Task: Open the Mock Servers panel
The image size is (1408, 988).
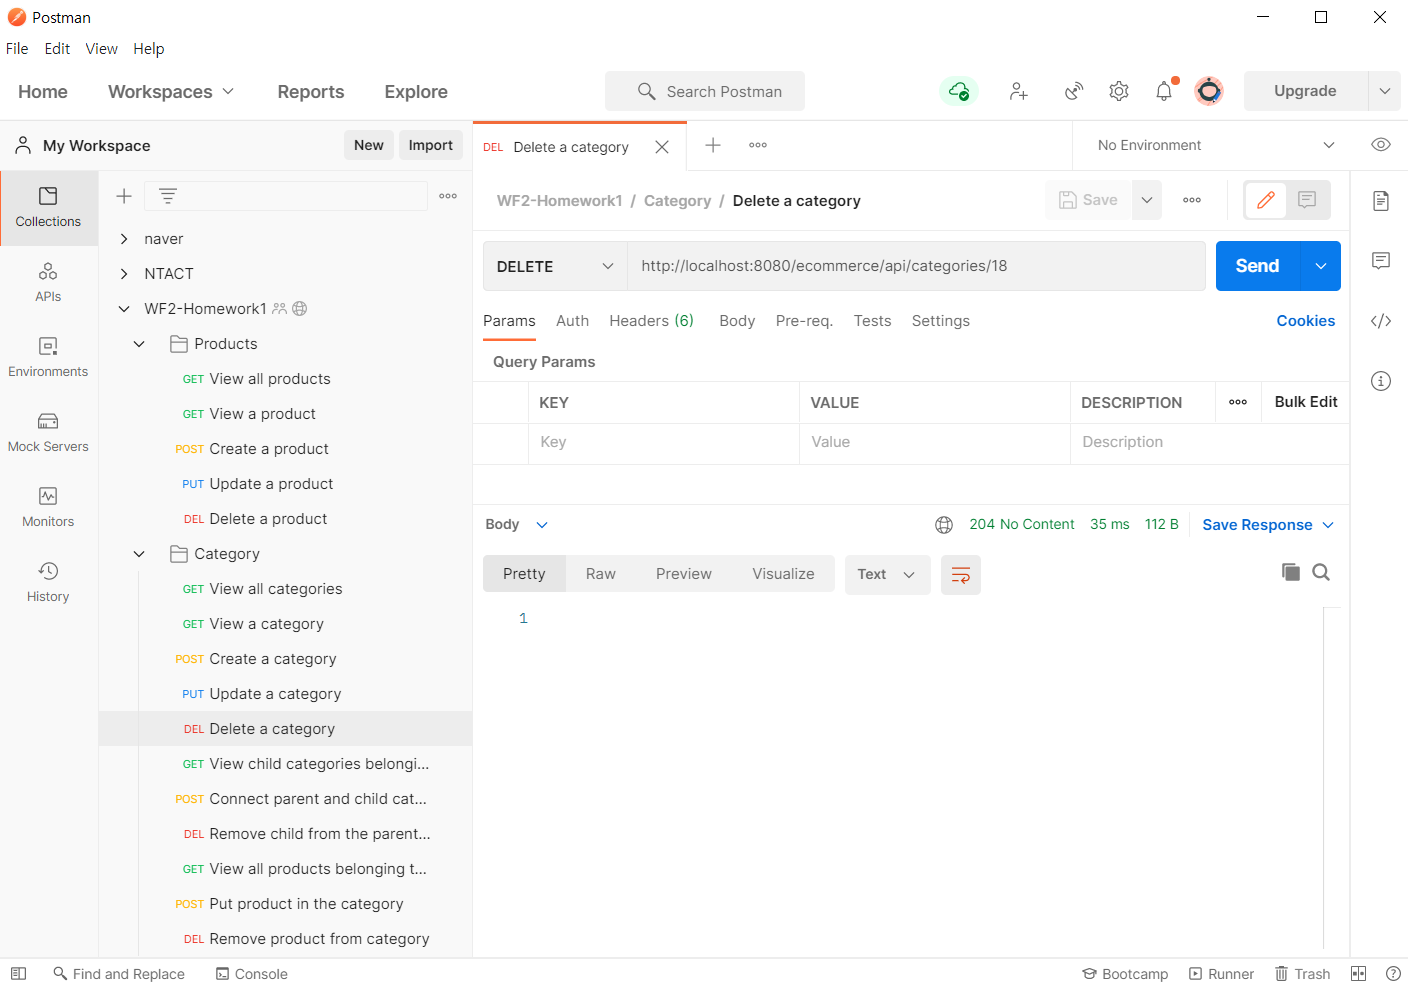Action: [x=48, y=433]
